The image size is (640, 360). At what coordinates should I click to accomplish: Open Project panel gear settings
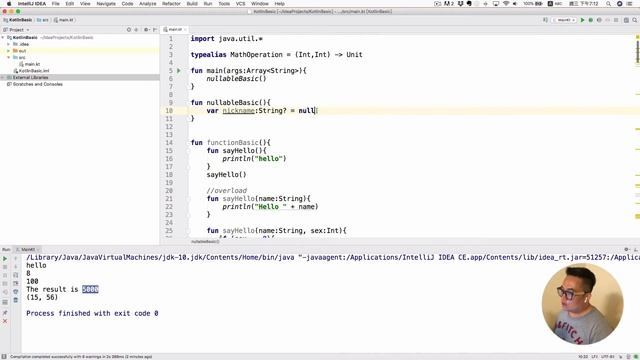click(x=146, y=29)
